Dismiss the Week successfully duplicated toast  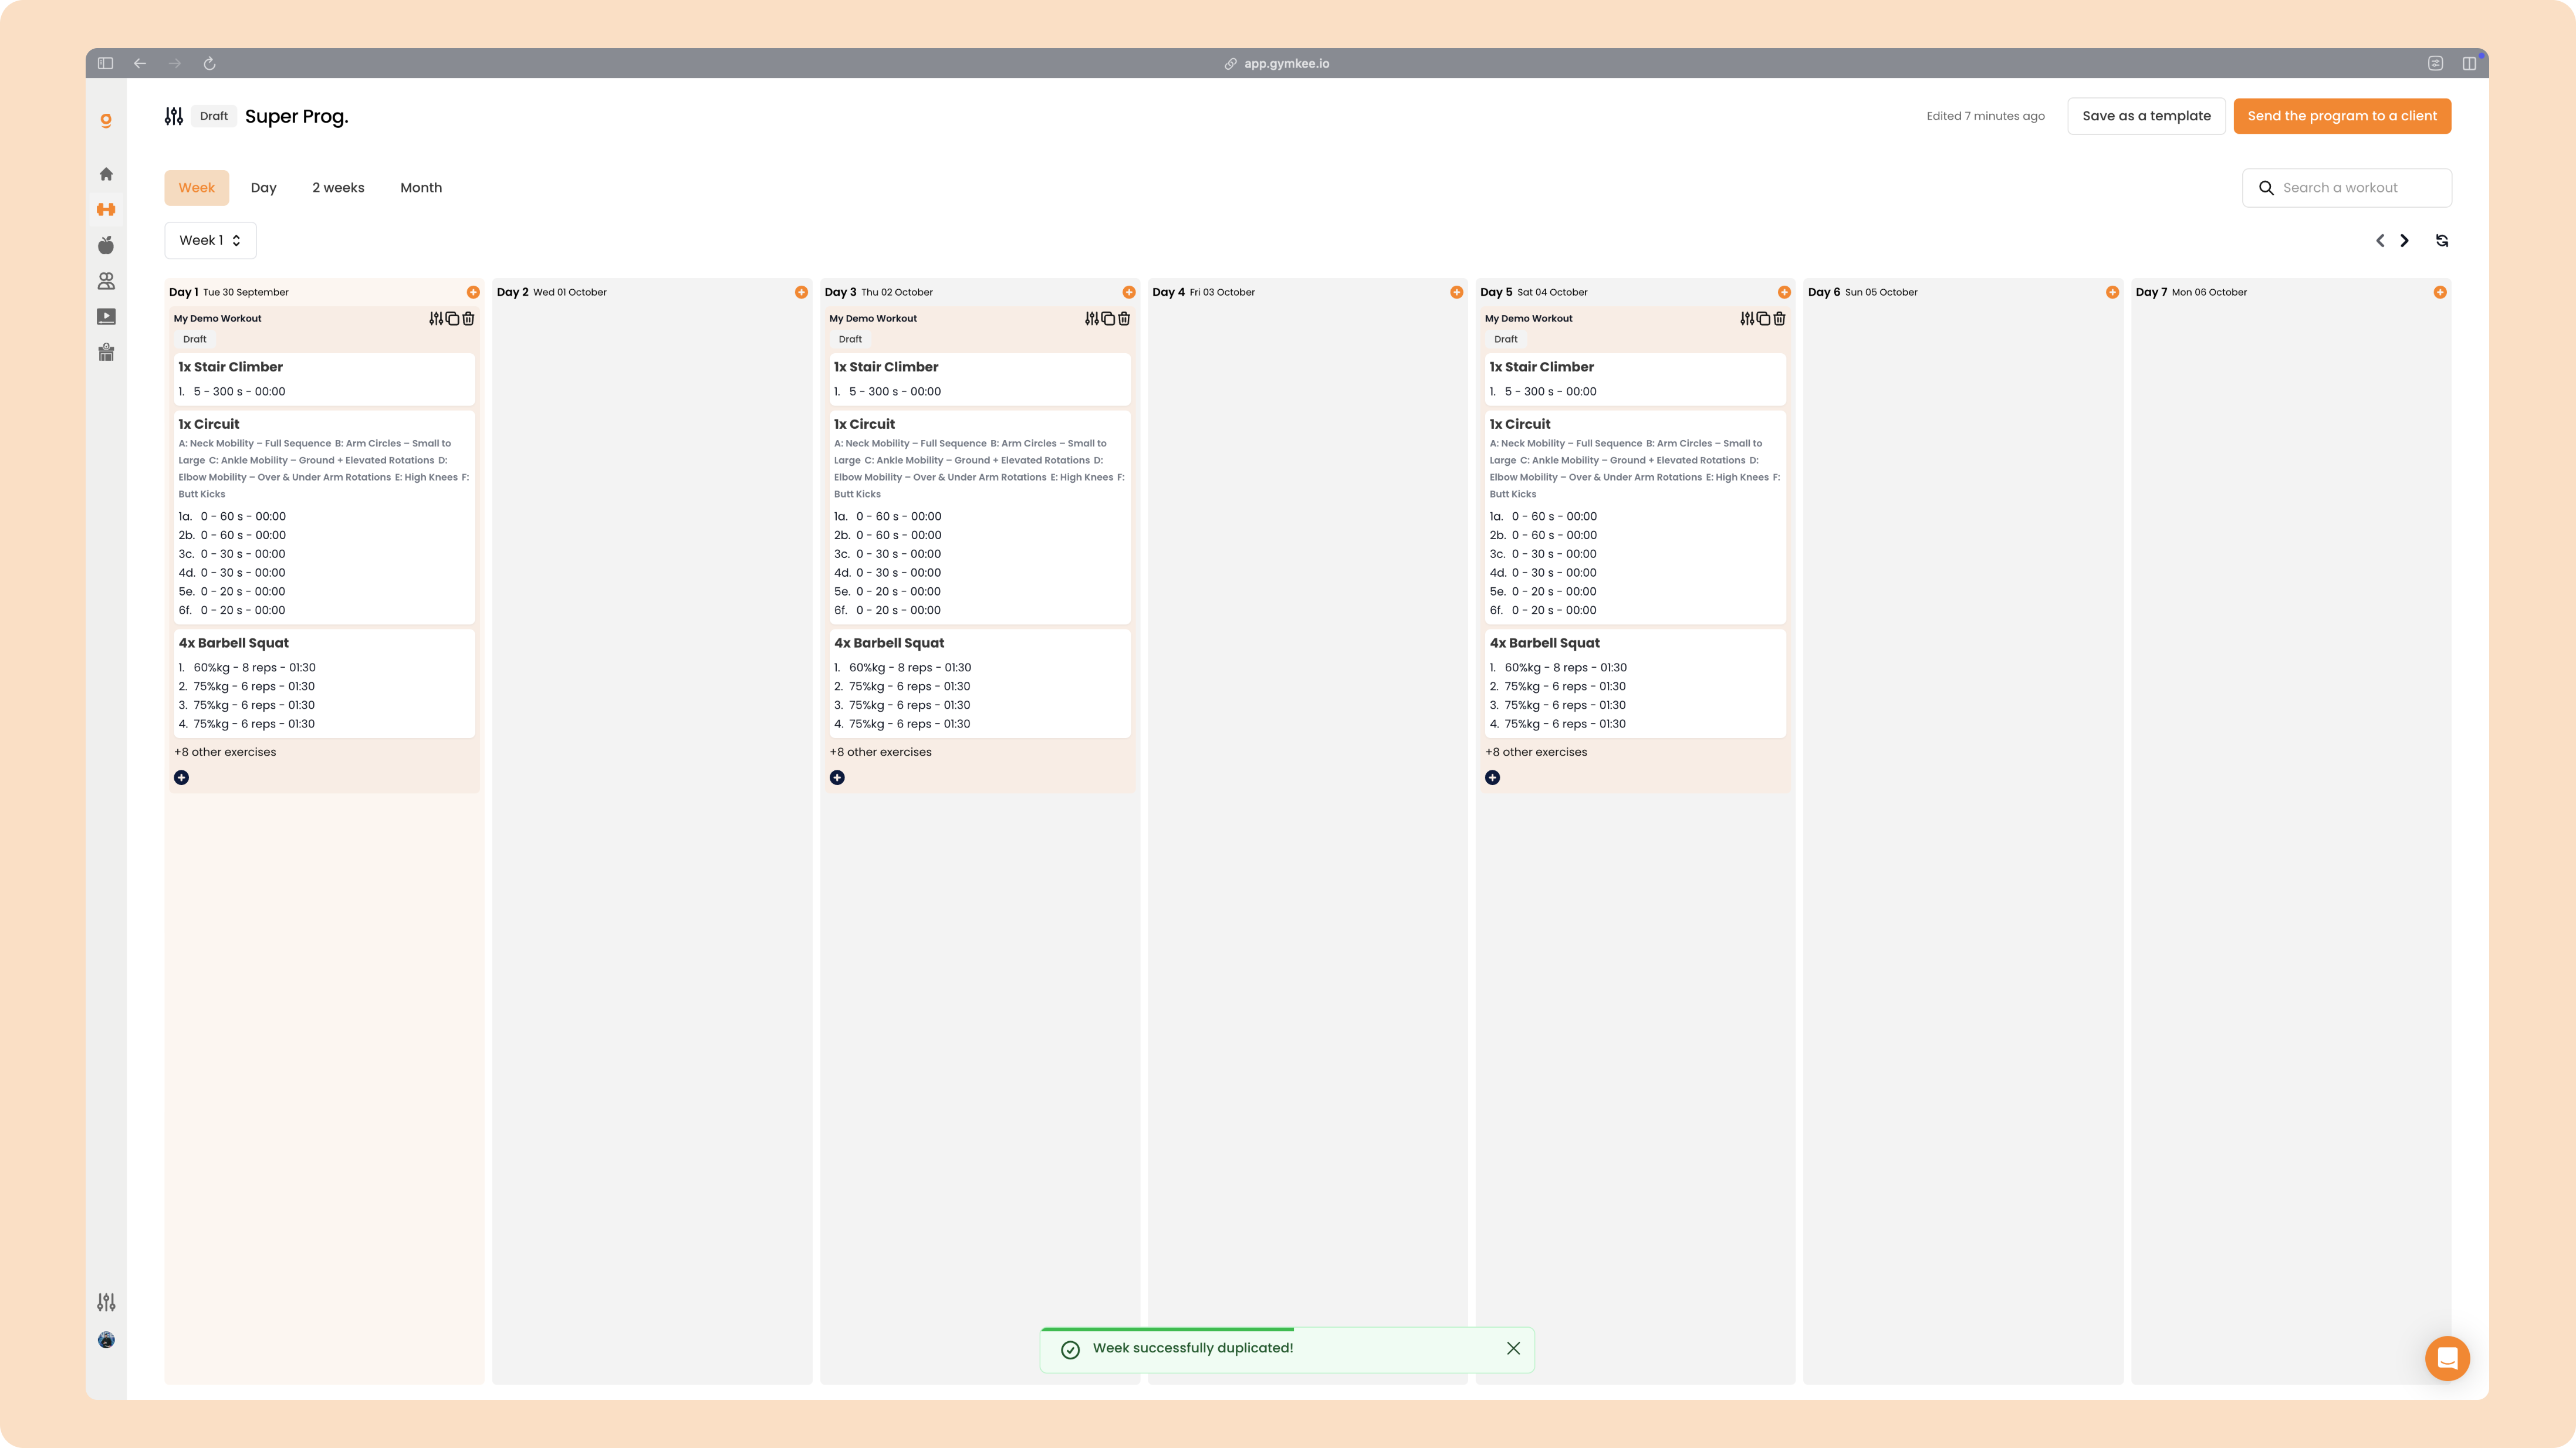[1513, 1348]
